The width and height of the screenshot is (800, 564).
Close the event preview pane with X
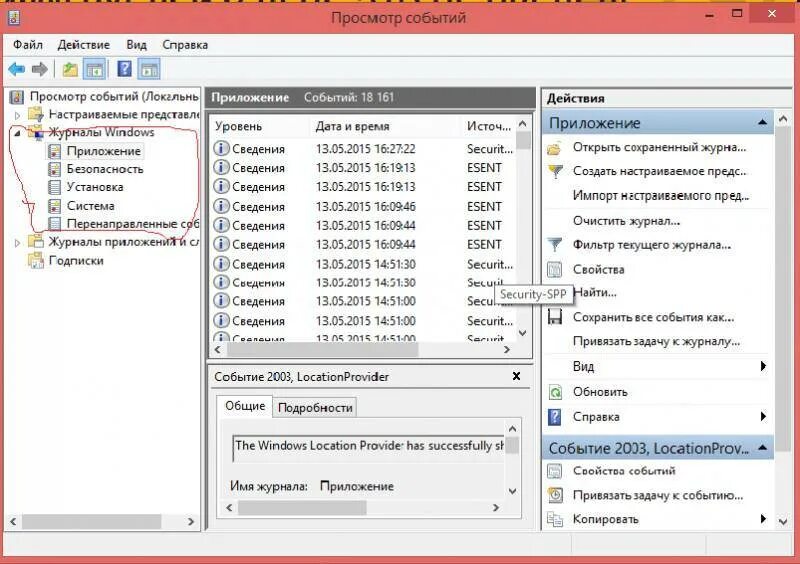click(516, 376)
